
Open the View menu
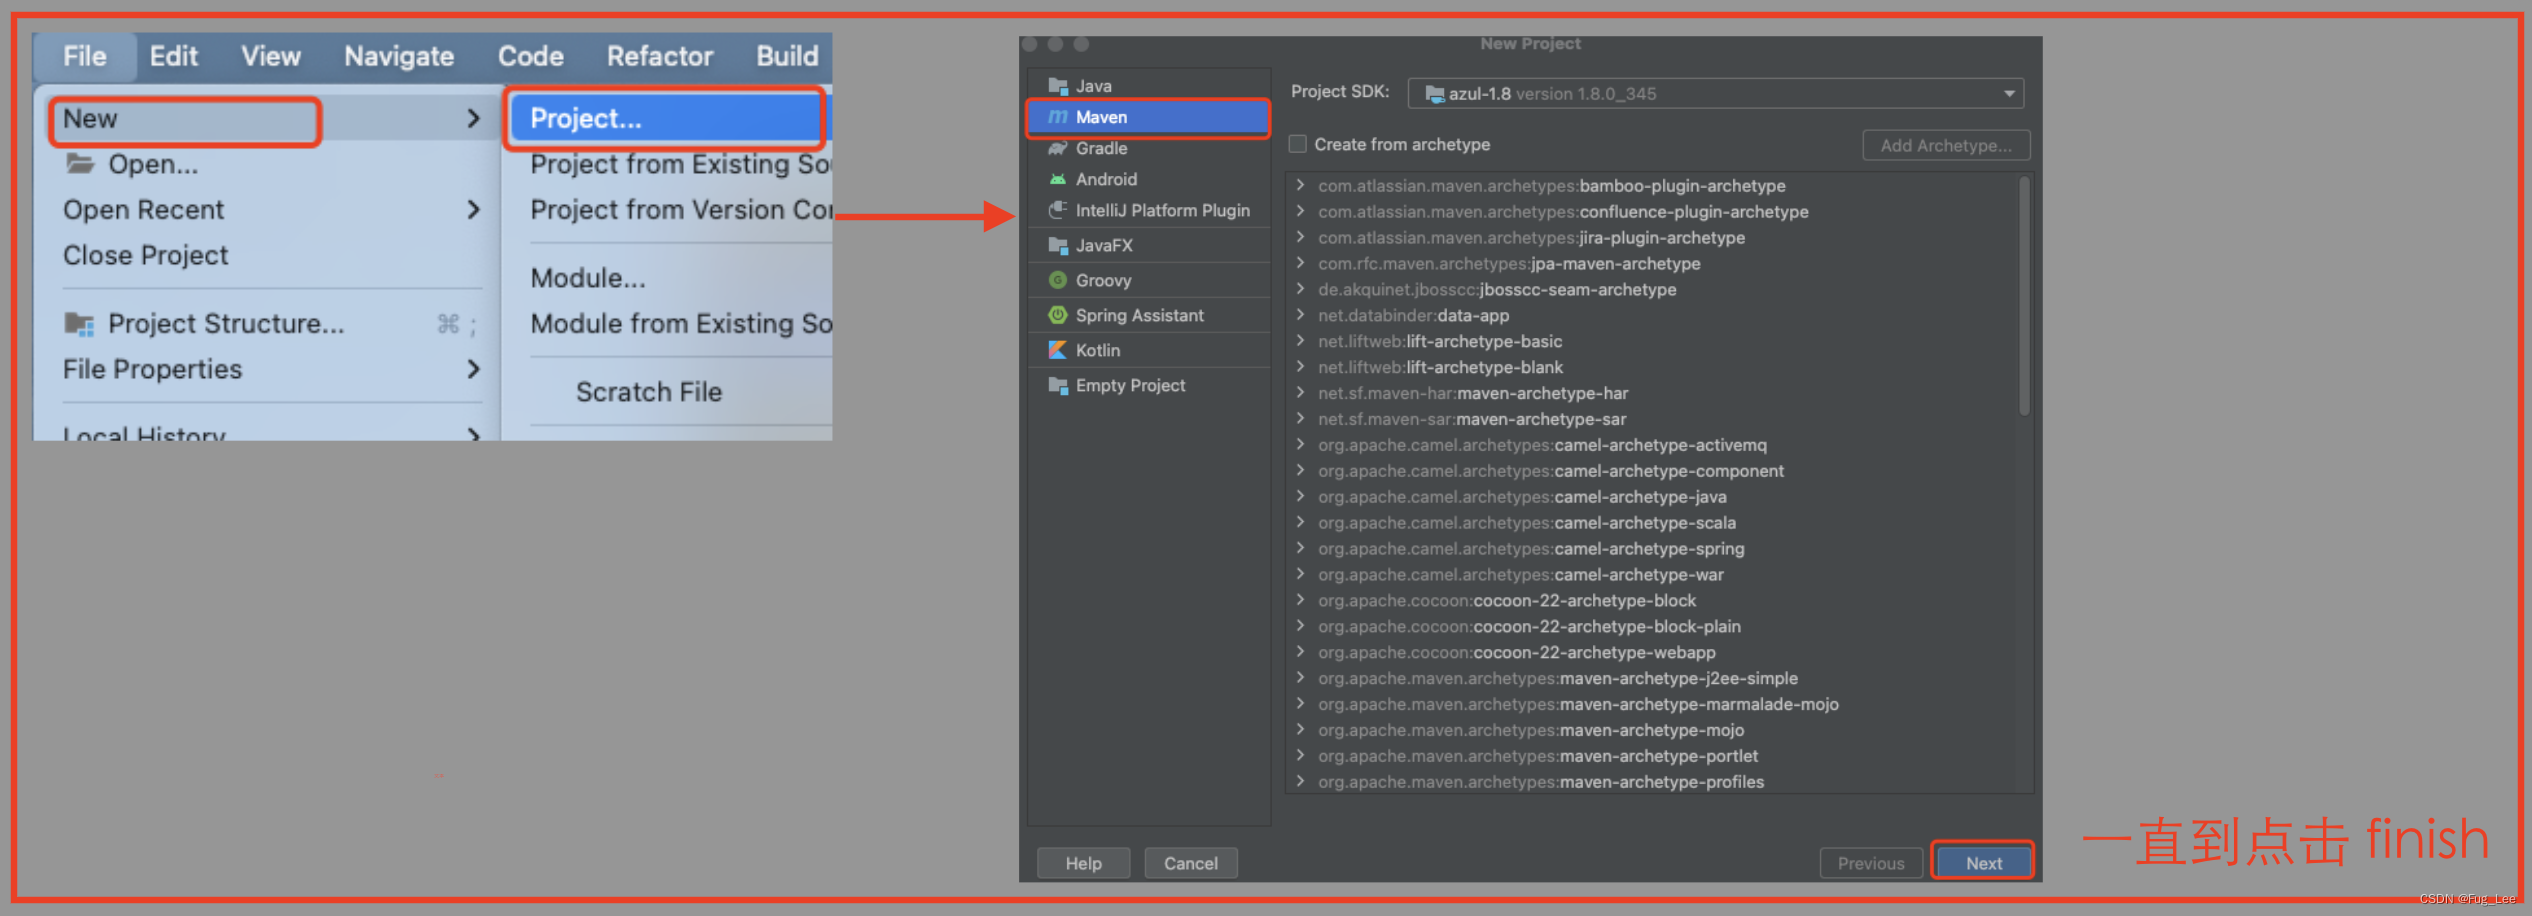point(270,56)
